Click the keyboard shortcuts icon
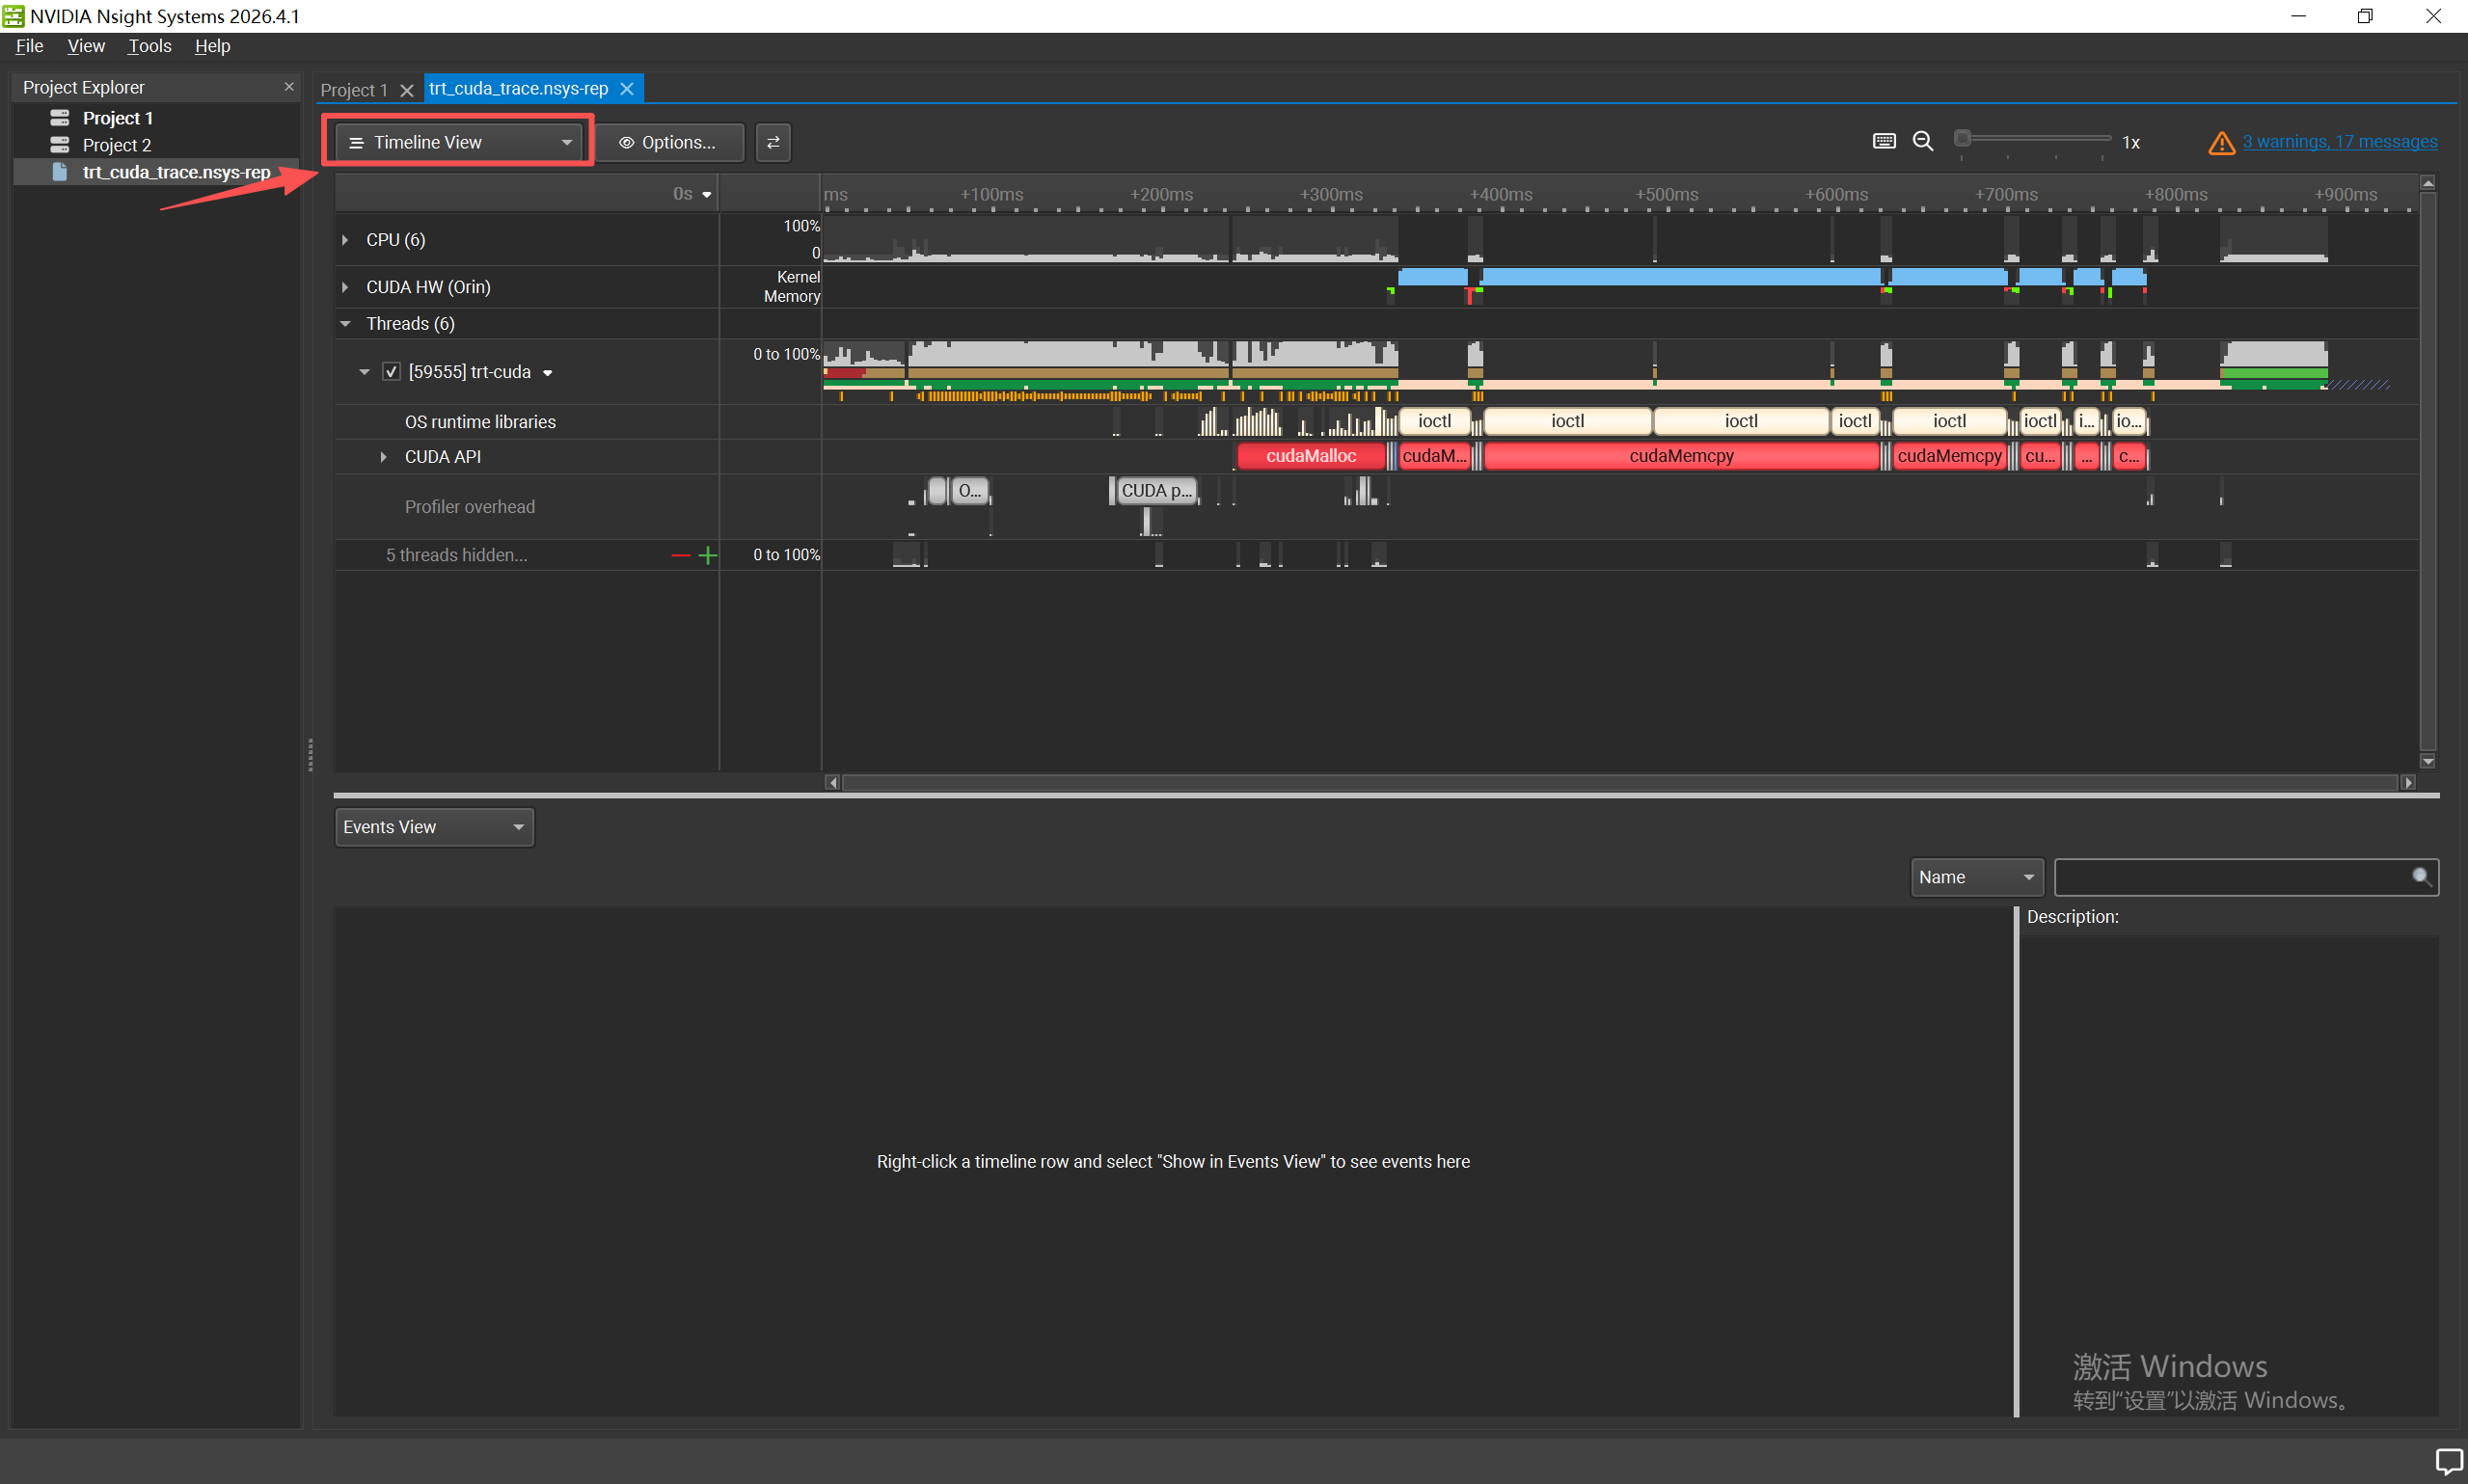The width and height of the screenshot is (2468, 1484). pyautogui.click(x=1884, y=141)
